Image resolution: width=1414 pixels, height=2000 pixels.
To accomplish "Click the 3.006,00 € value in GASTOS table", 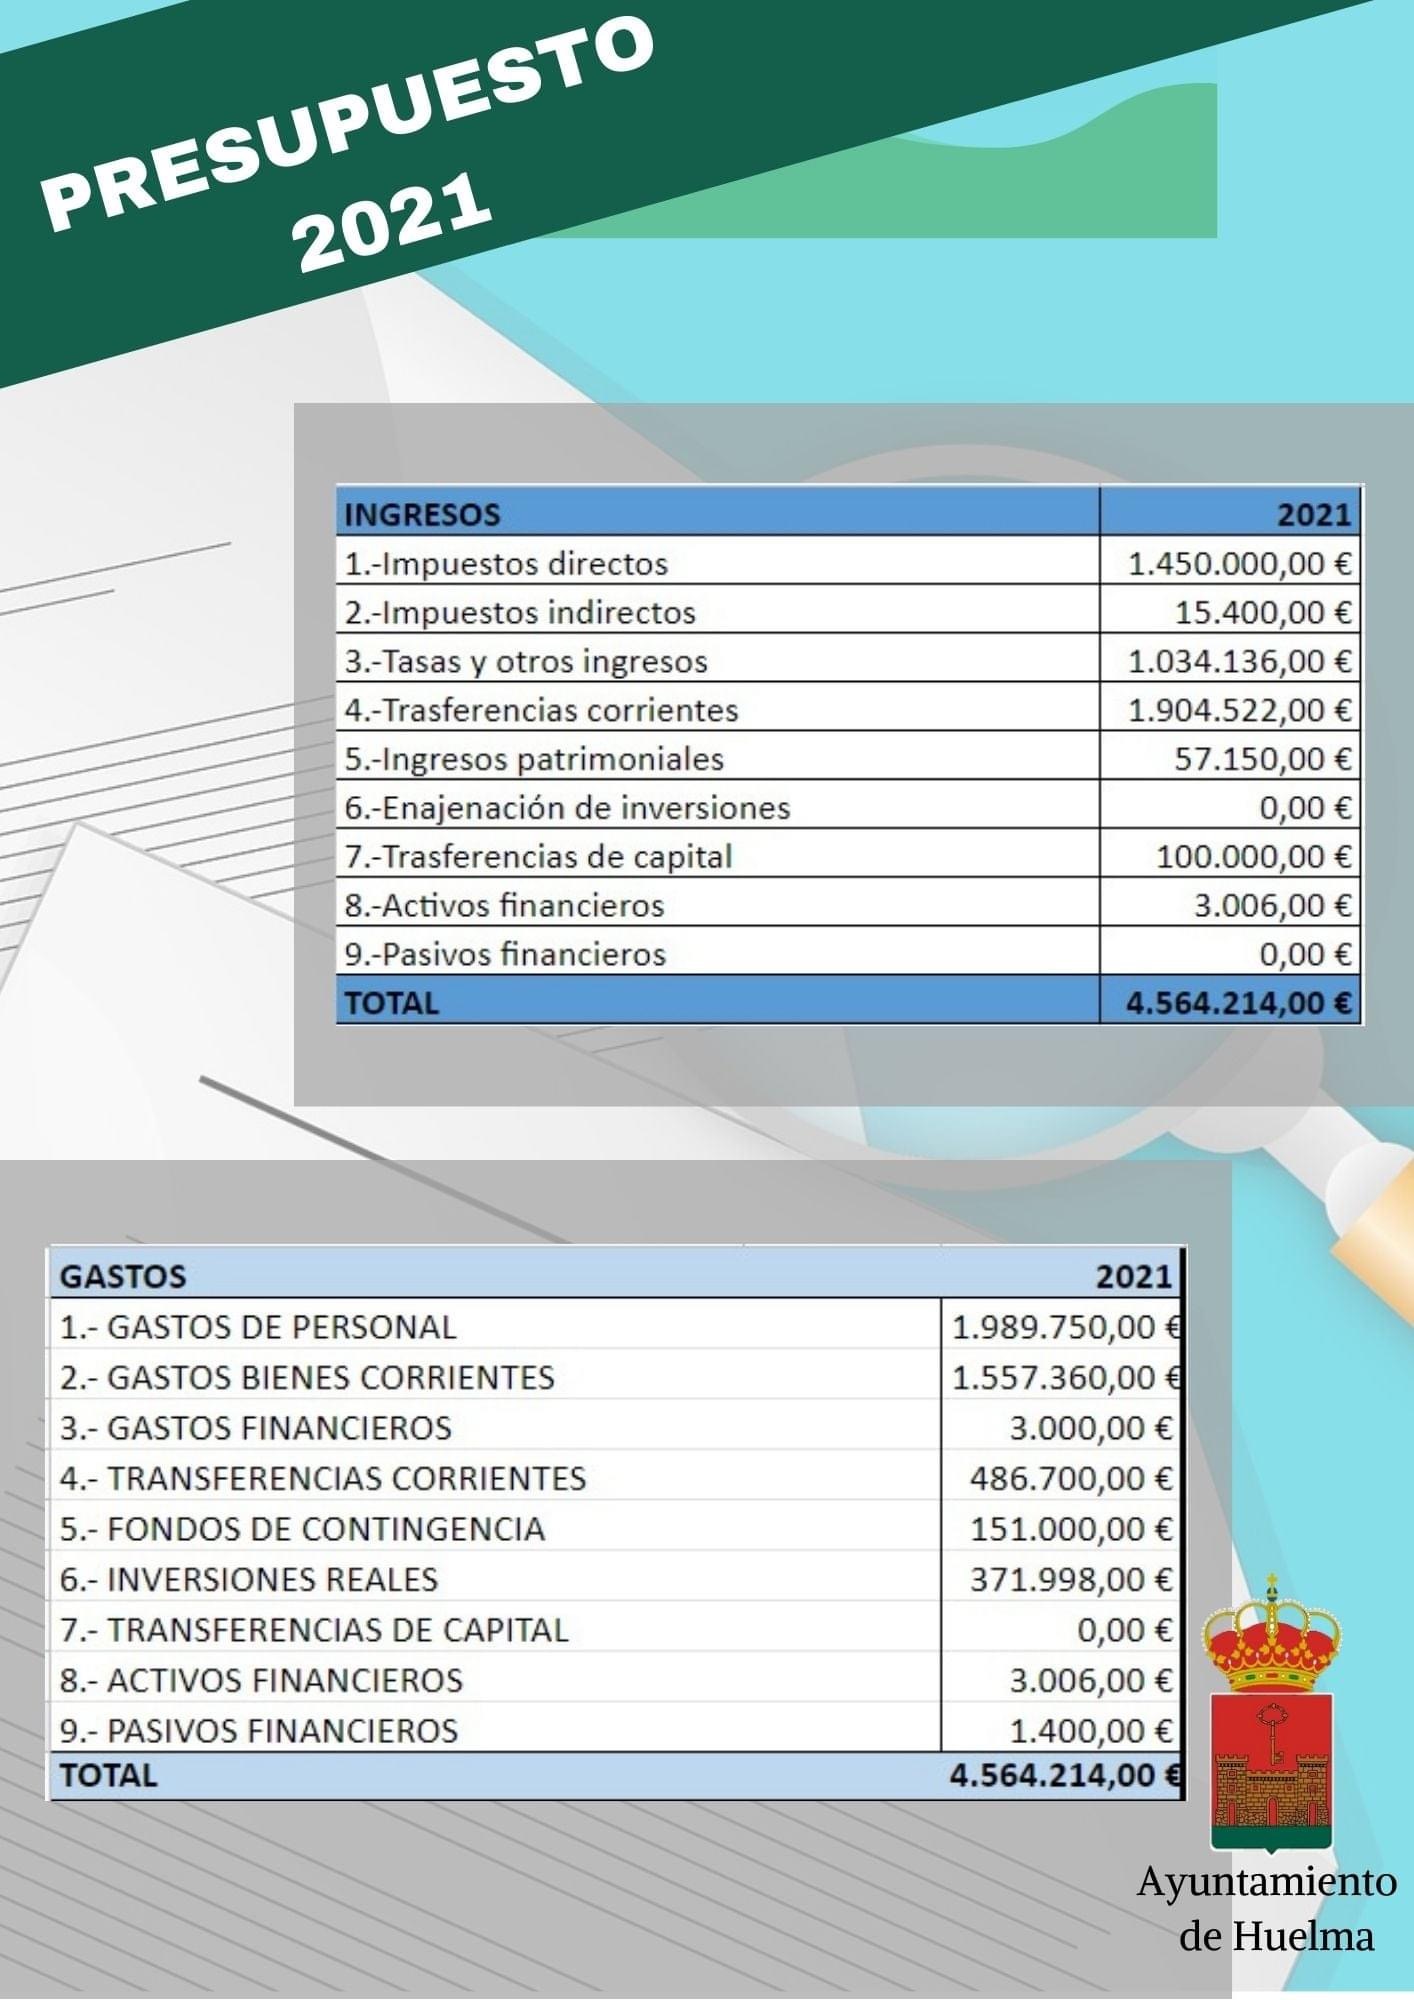I will 1090,1680.
